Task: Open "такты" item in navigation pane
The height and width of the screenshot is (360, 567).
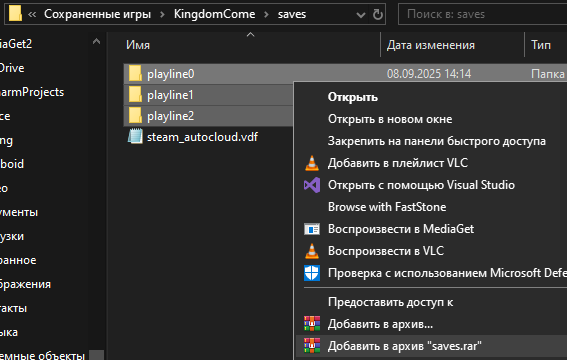Action: (x=13, y=308)
